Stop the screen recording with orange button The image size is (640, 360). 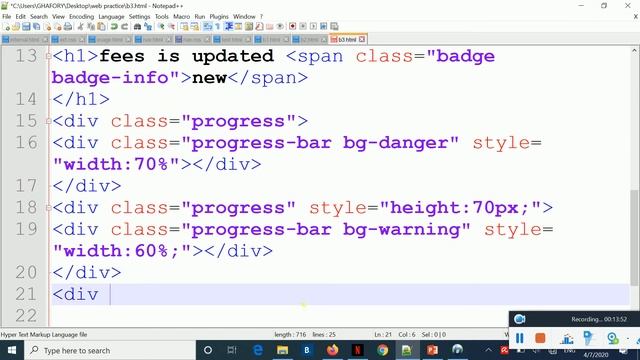(540, 338)
